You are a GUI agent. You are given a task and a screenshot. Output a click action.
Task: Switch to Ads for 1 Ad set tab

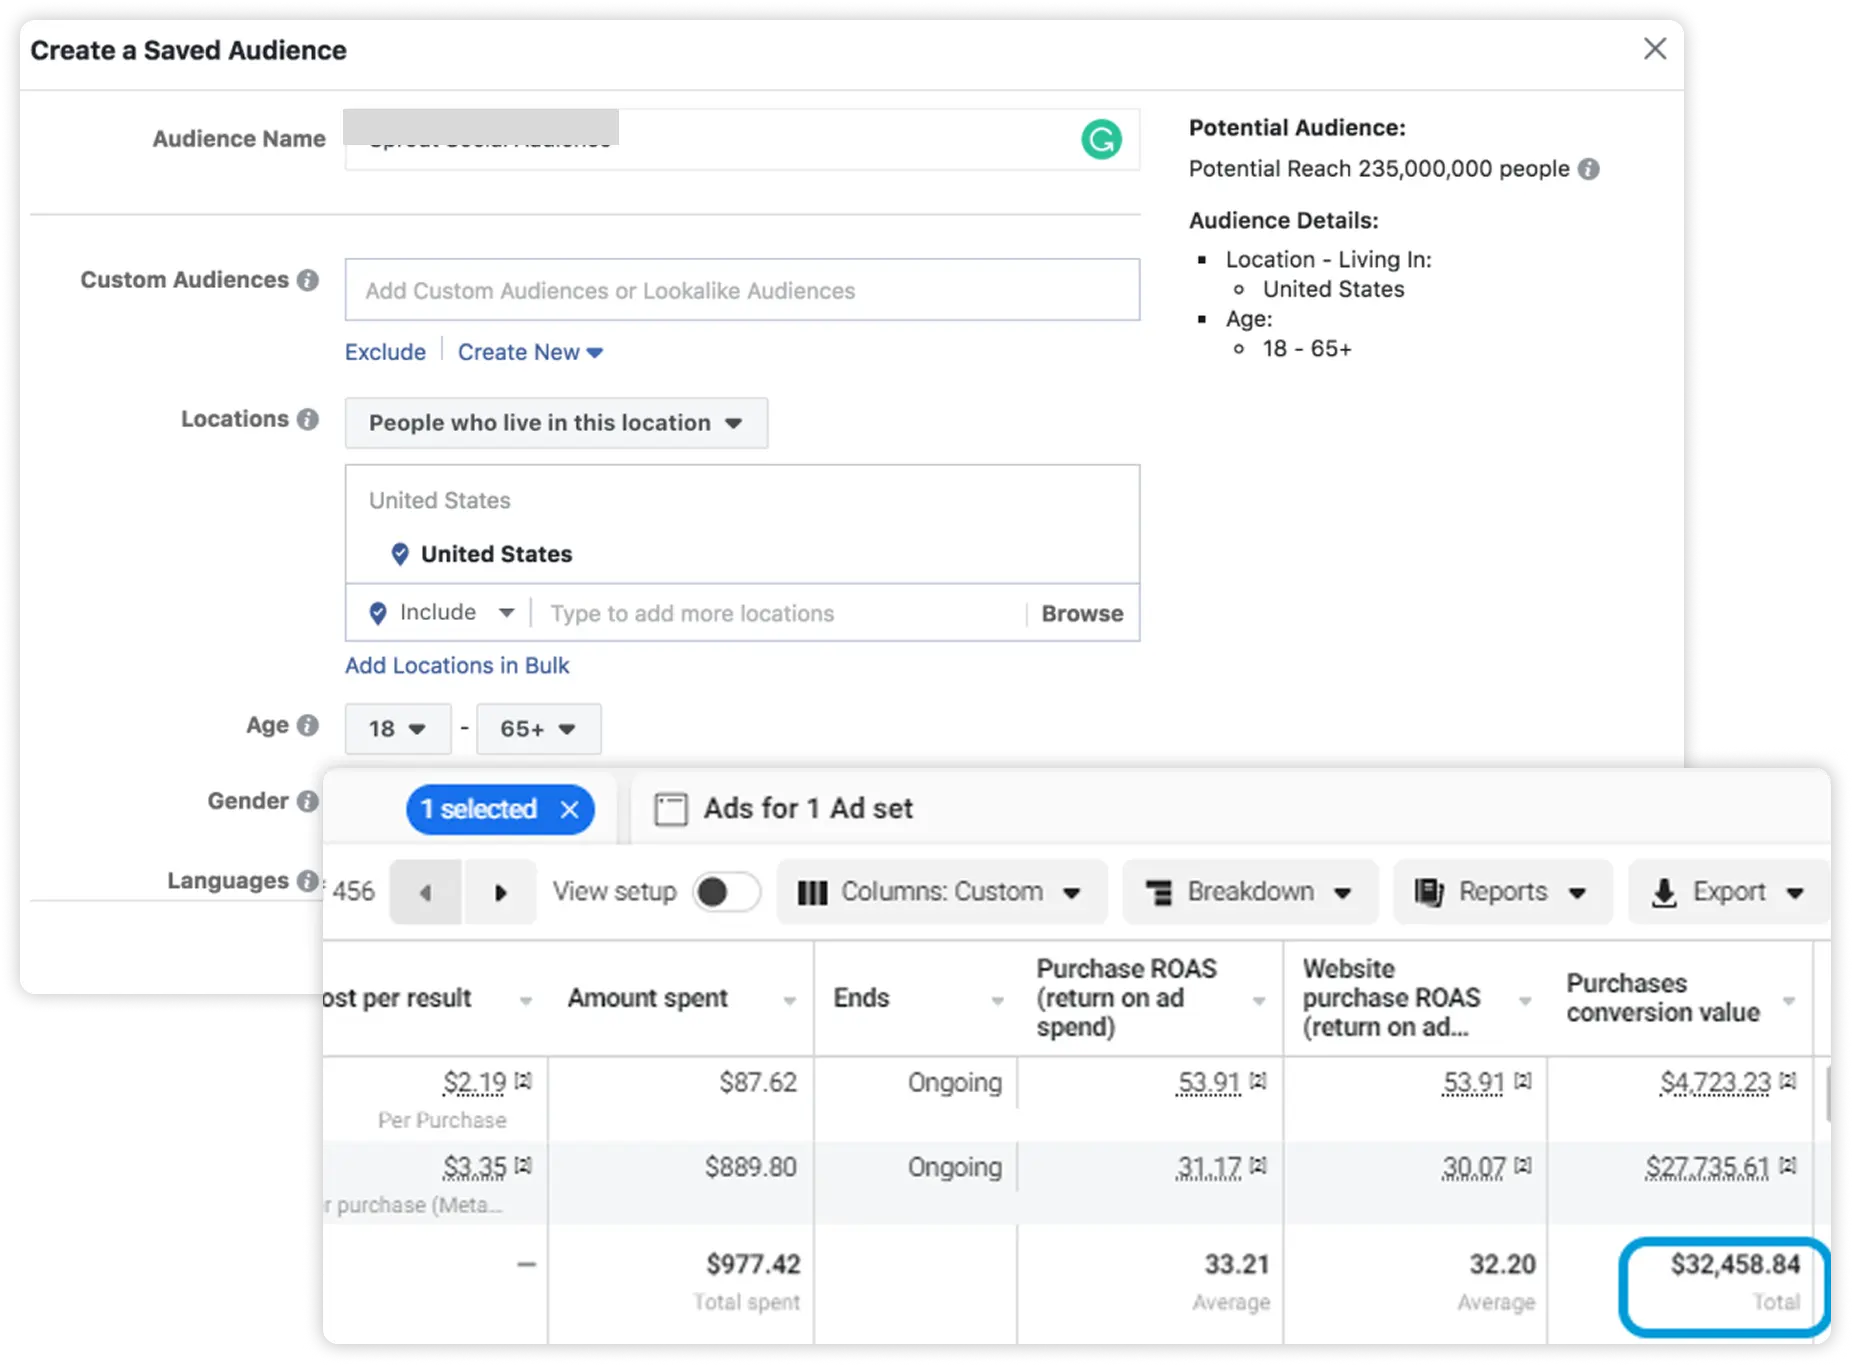(x=785, y=808)
